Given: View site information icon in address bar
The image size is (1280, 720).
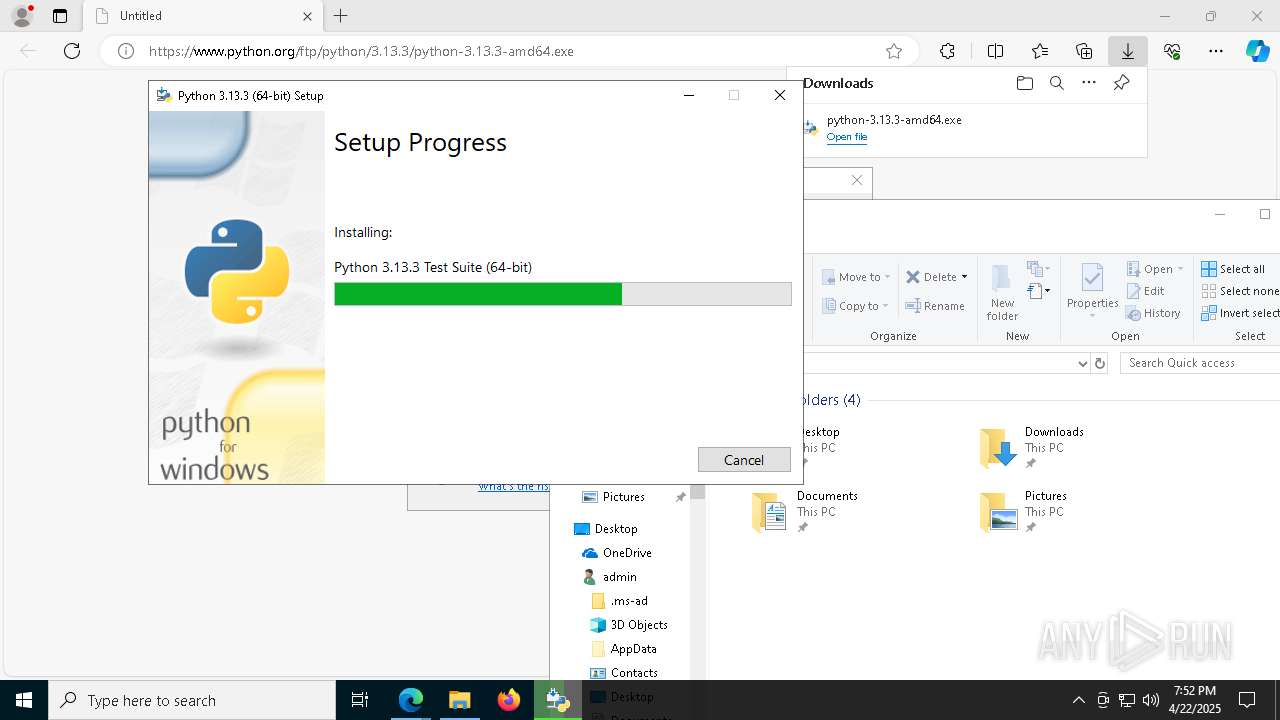Looking at the screenshot, I should pyautogui.click(x=126, y=51).
